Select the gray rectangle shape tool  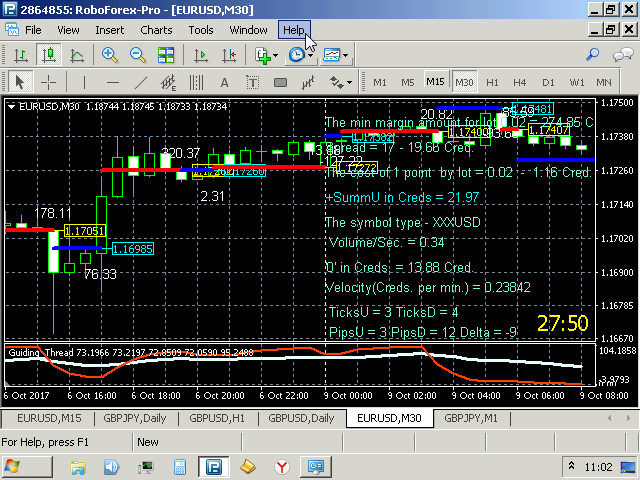(x=280, y=82)
